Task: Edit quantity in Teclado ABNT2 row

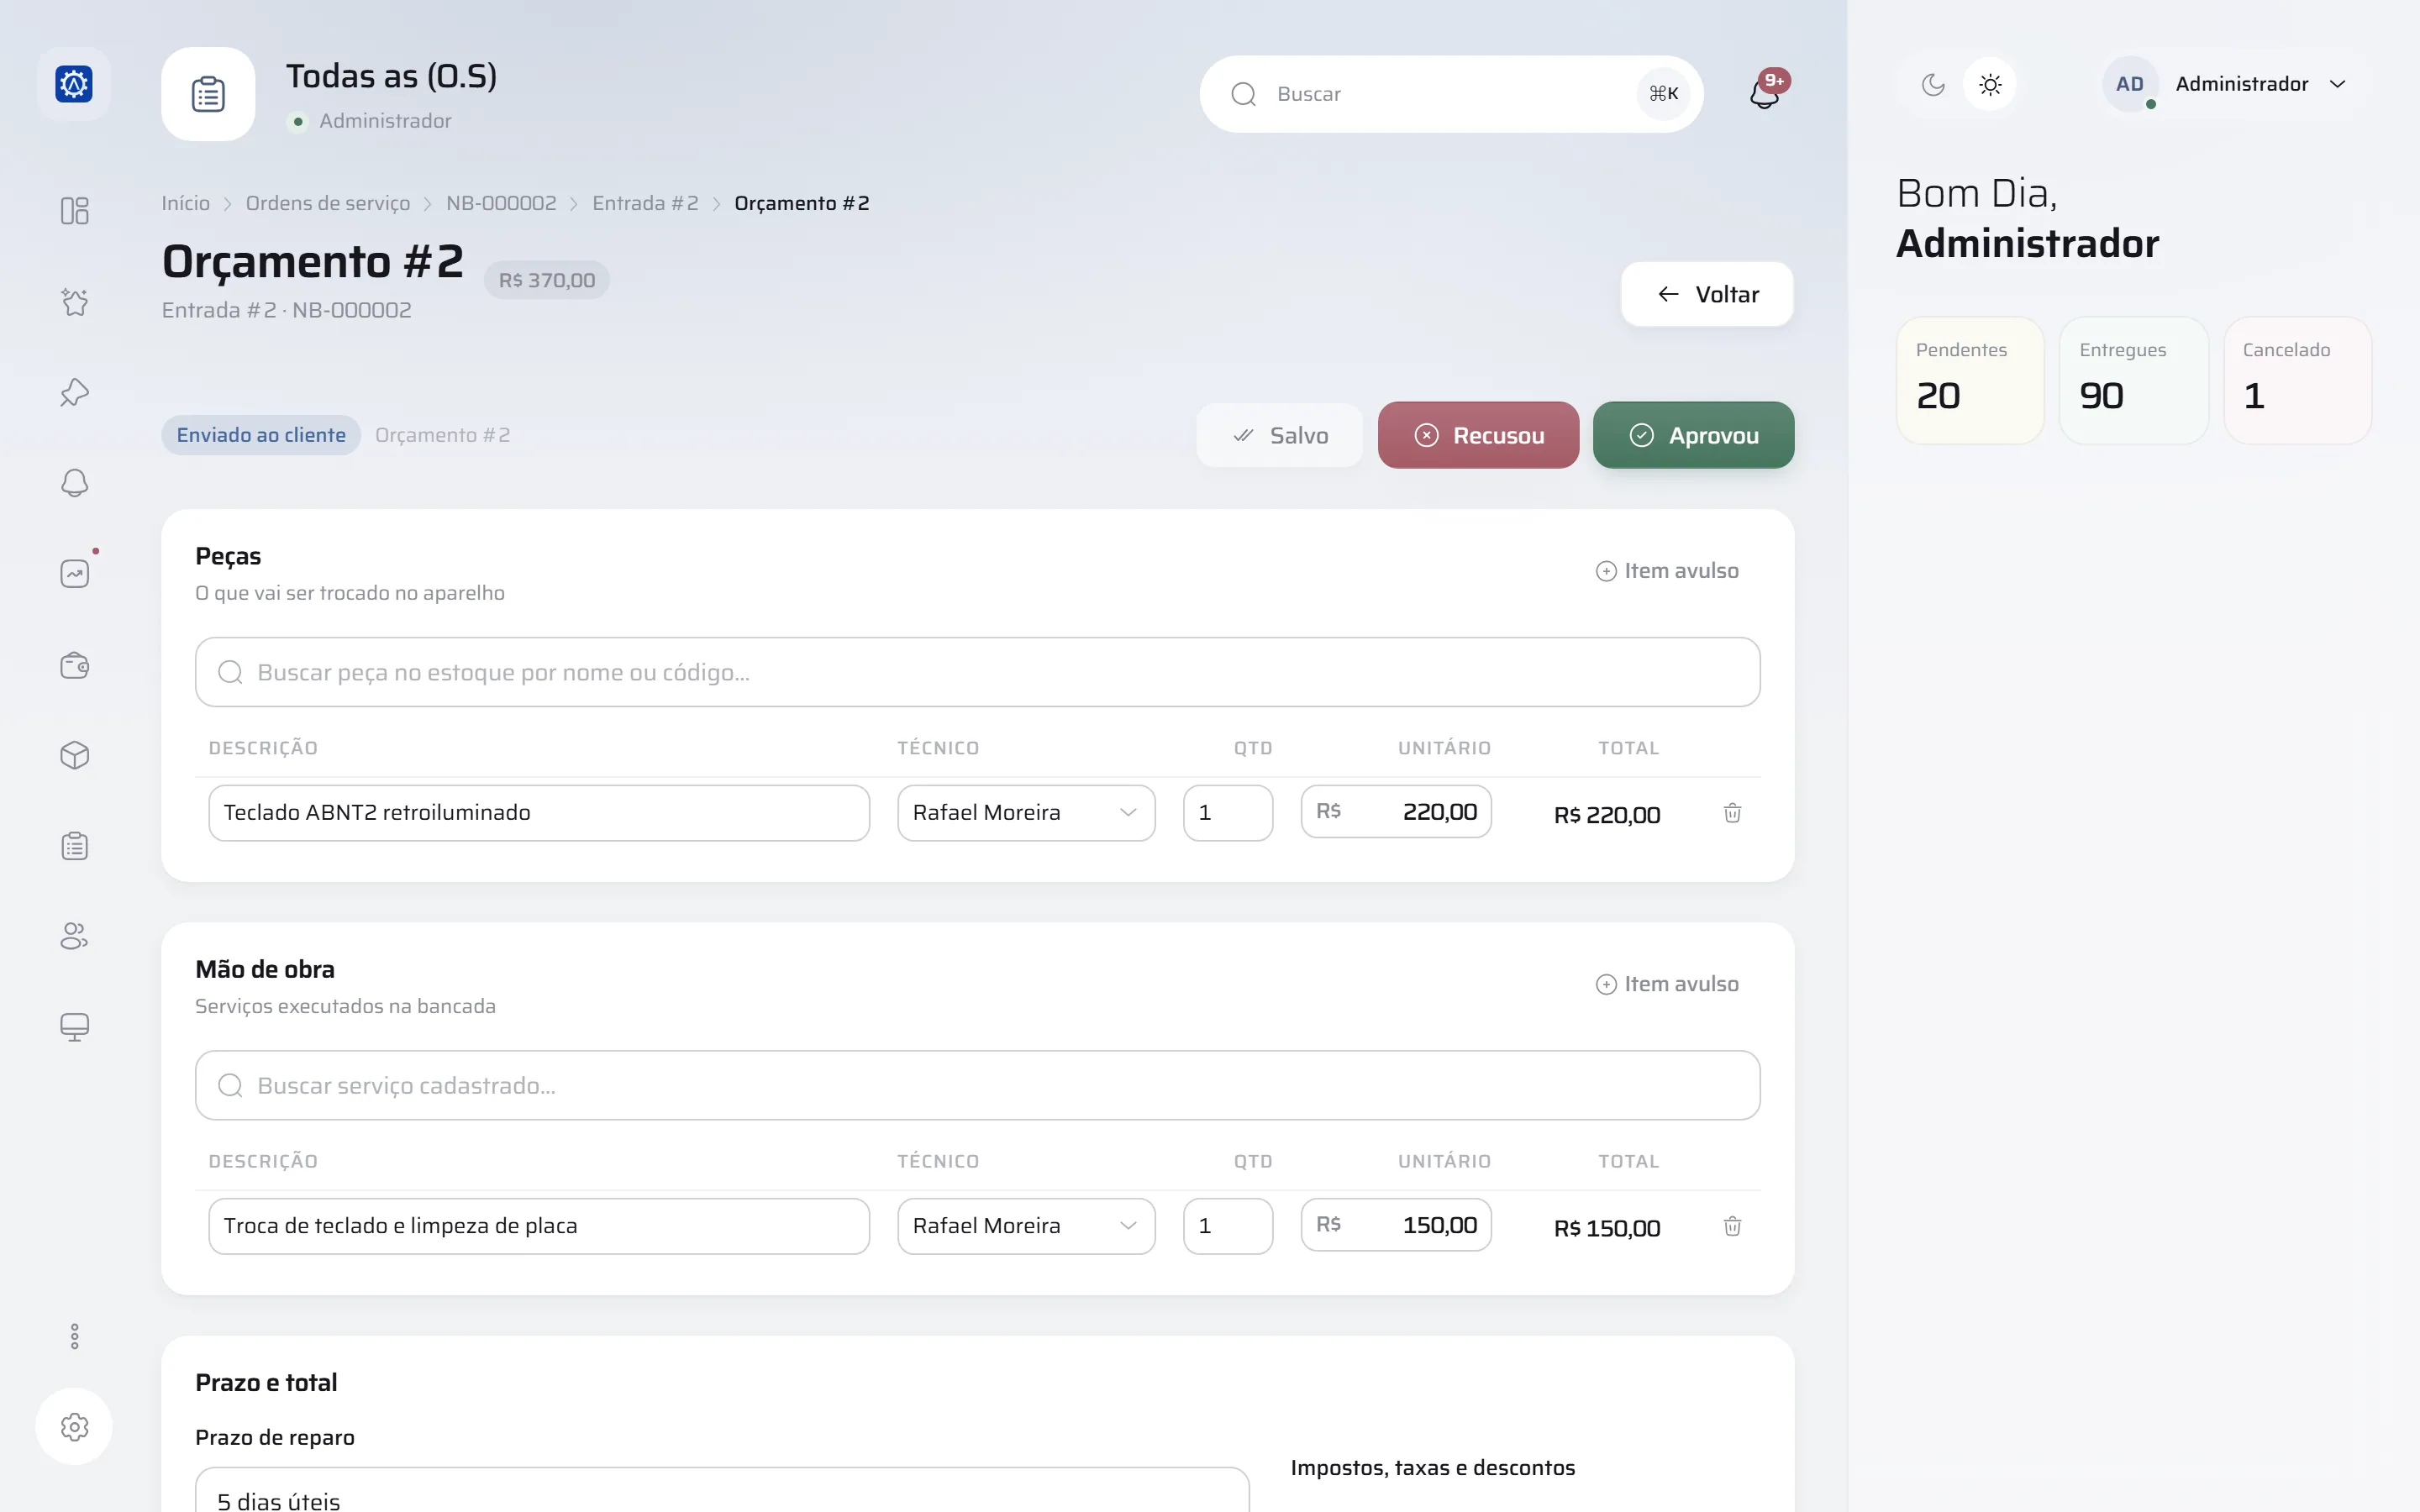Action: click(x=1228, y=813)
